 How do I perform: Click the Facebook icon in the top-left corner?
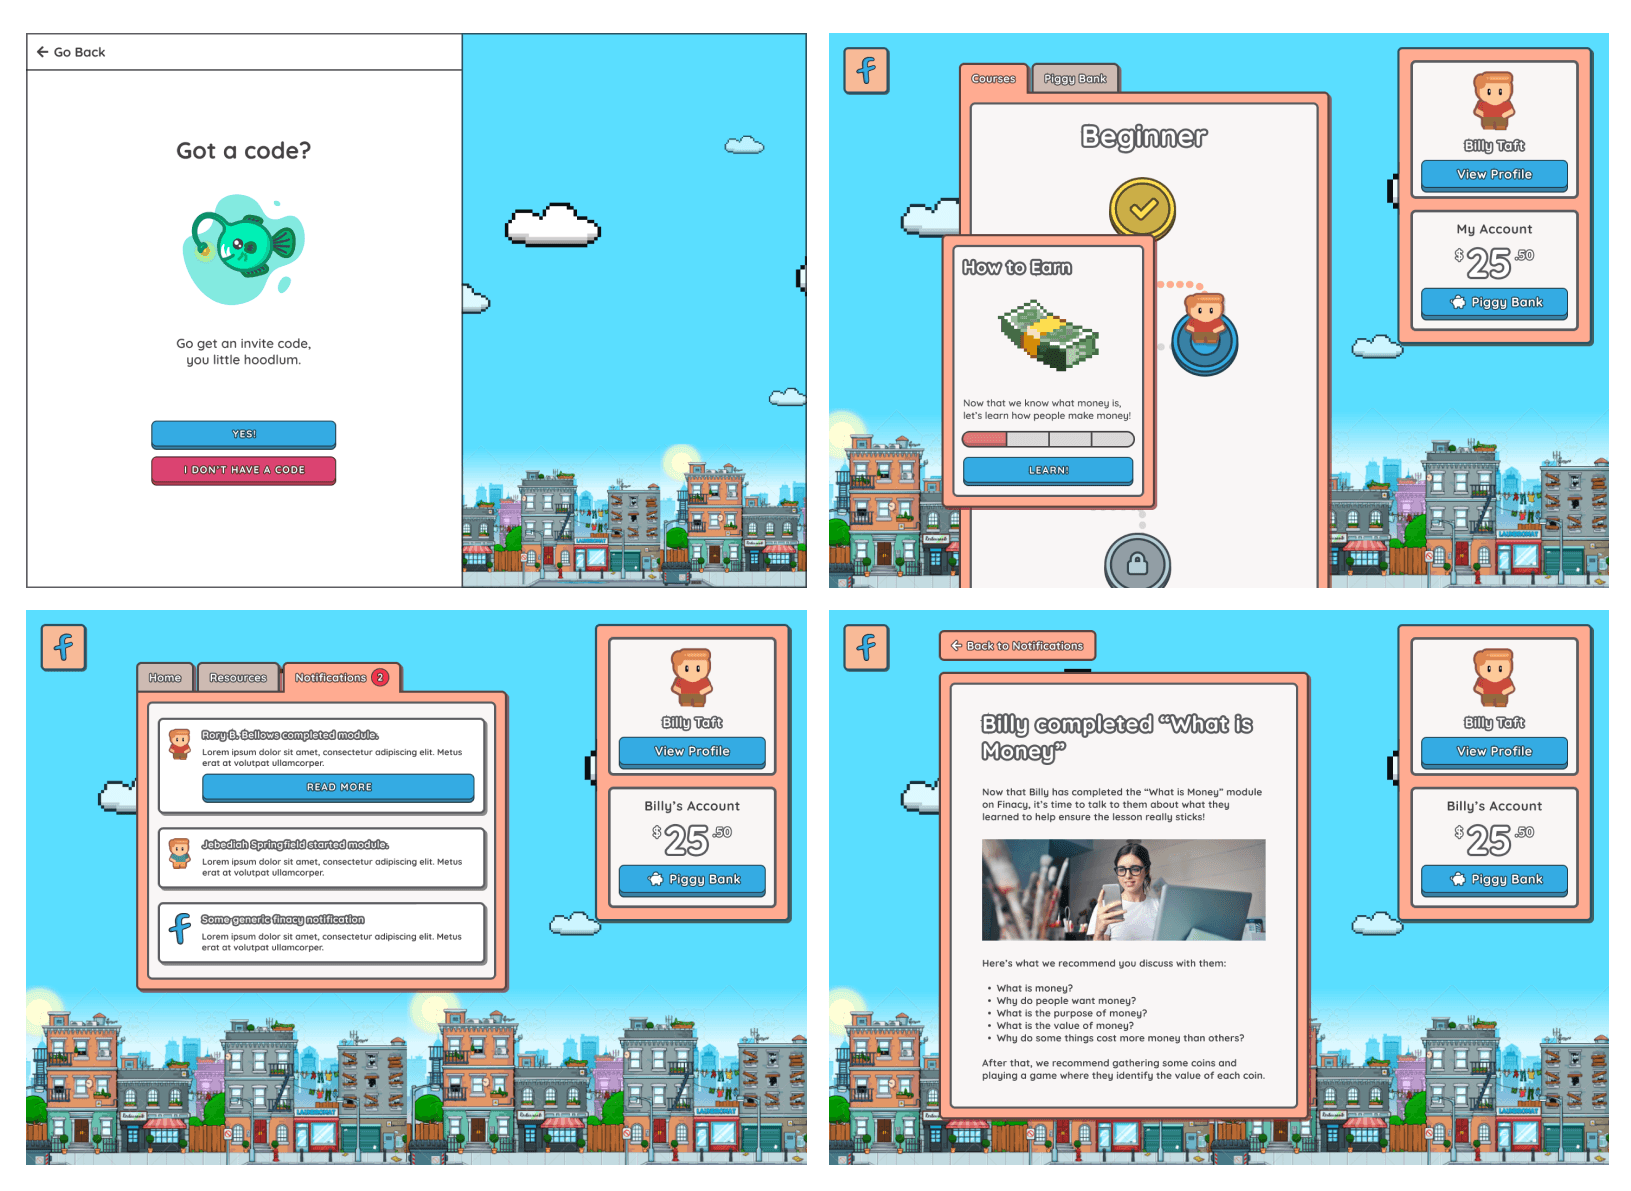(866, 70)
